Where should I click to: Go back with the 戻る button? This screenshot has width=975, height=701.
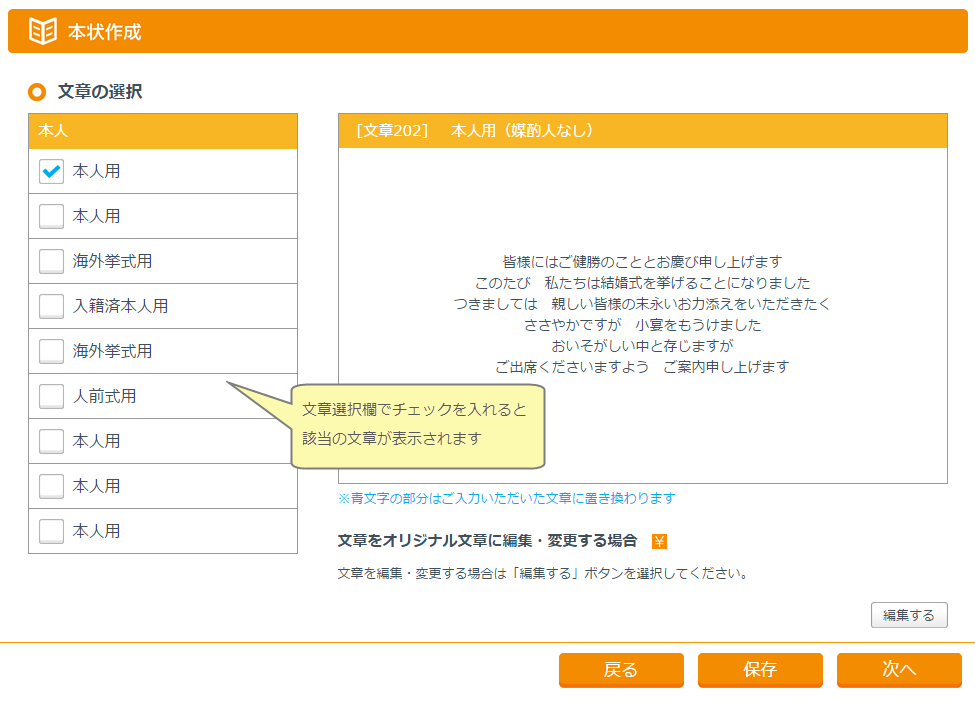[x=621, y=670]
